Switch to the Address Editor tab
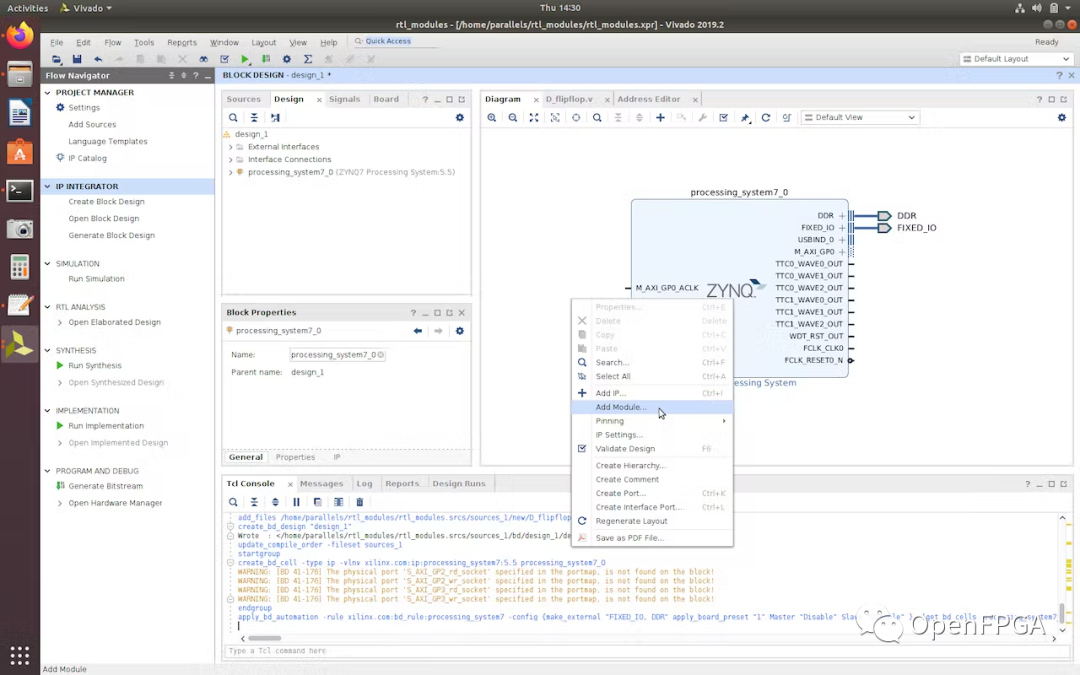Viewport: 1080px width, 675px height. pos(648,99)
